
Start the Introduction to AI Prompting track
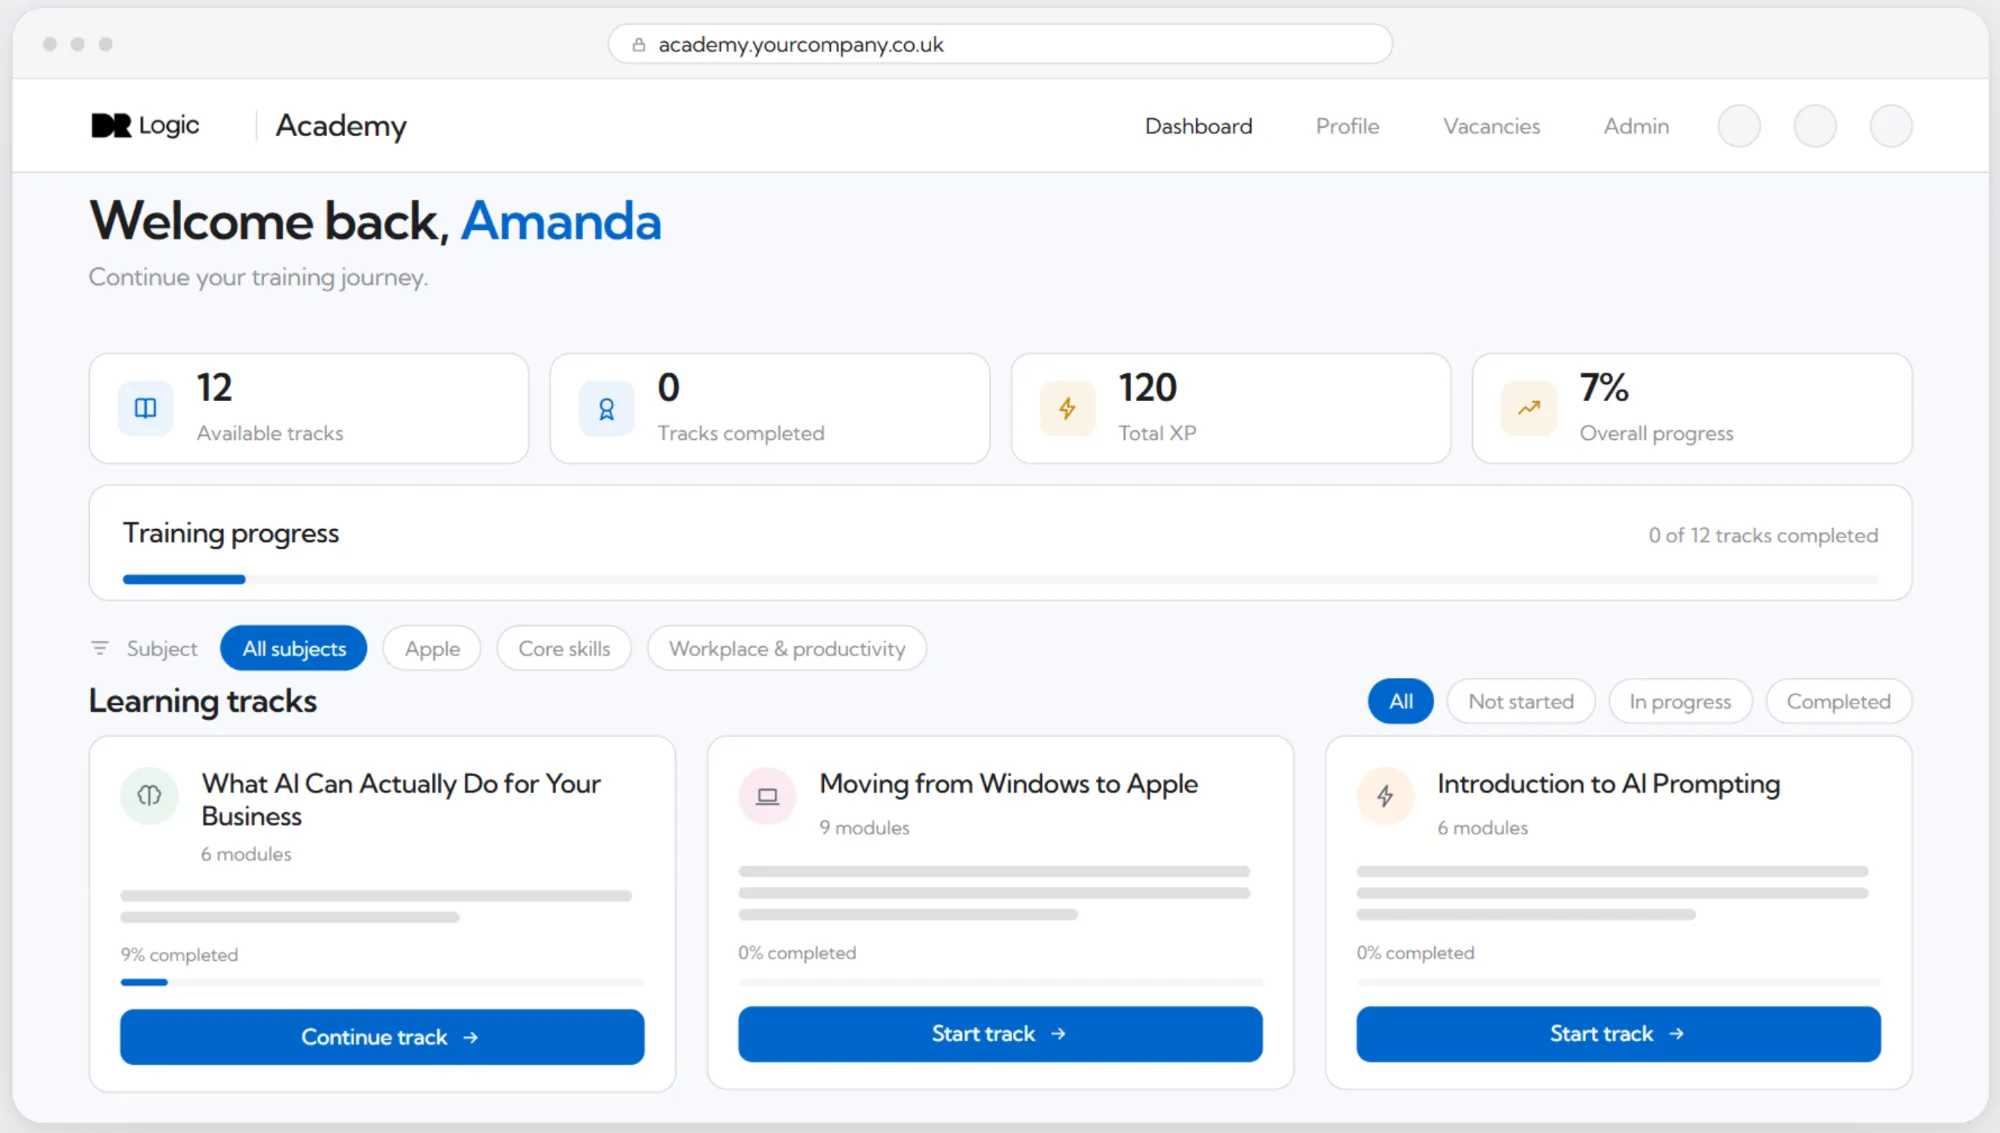click(x=1618, y=1034)
